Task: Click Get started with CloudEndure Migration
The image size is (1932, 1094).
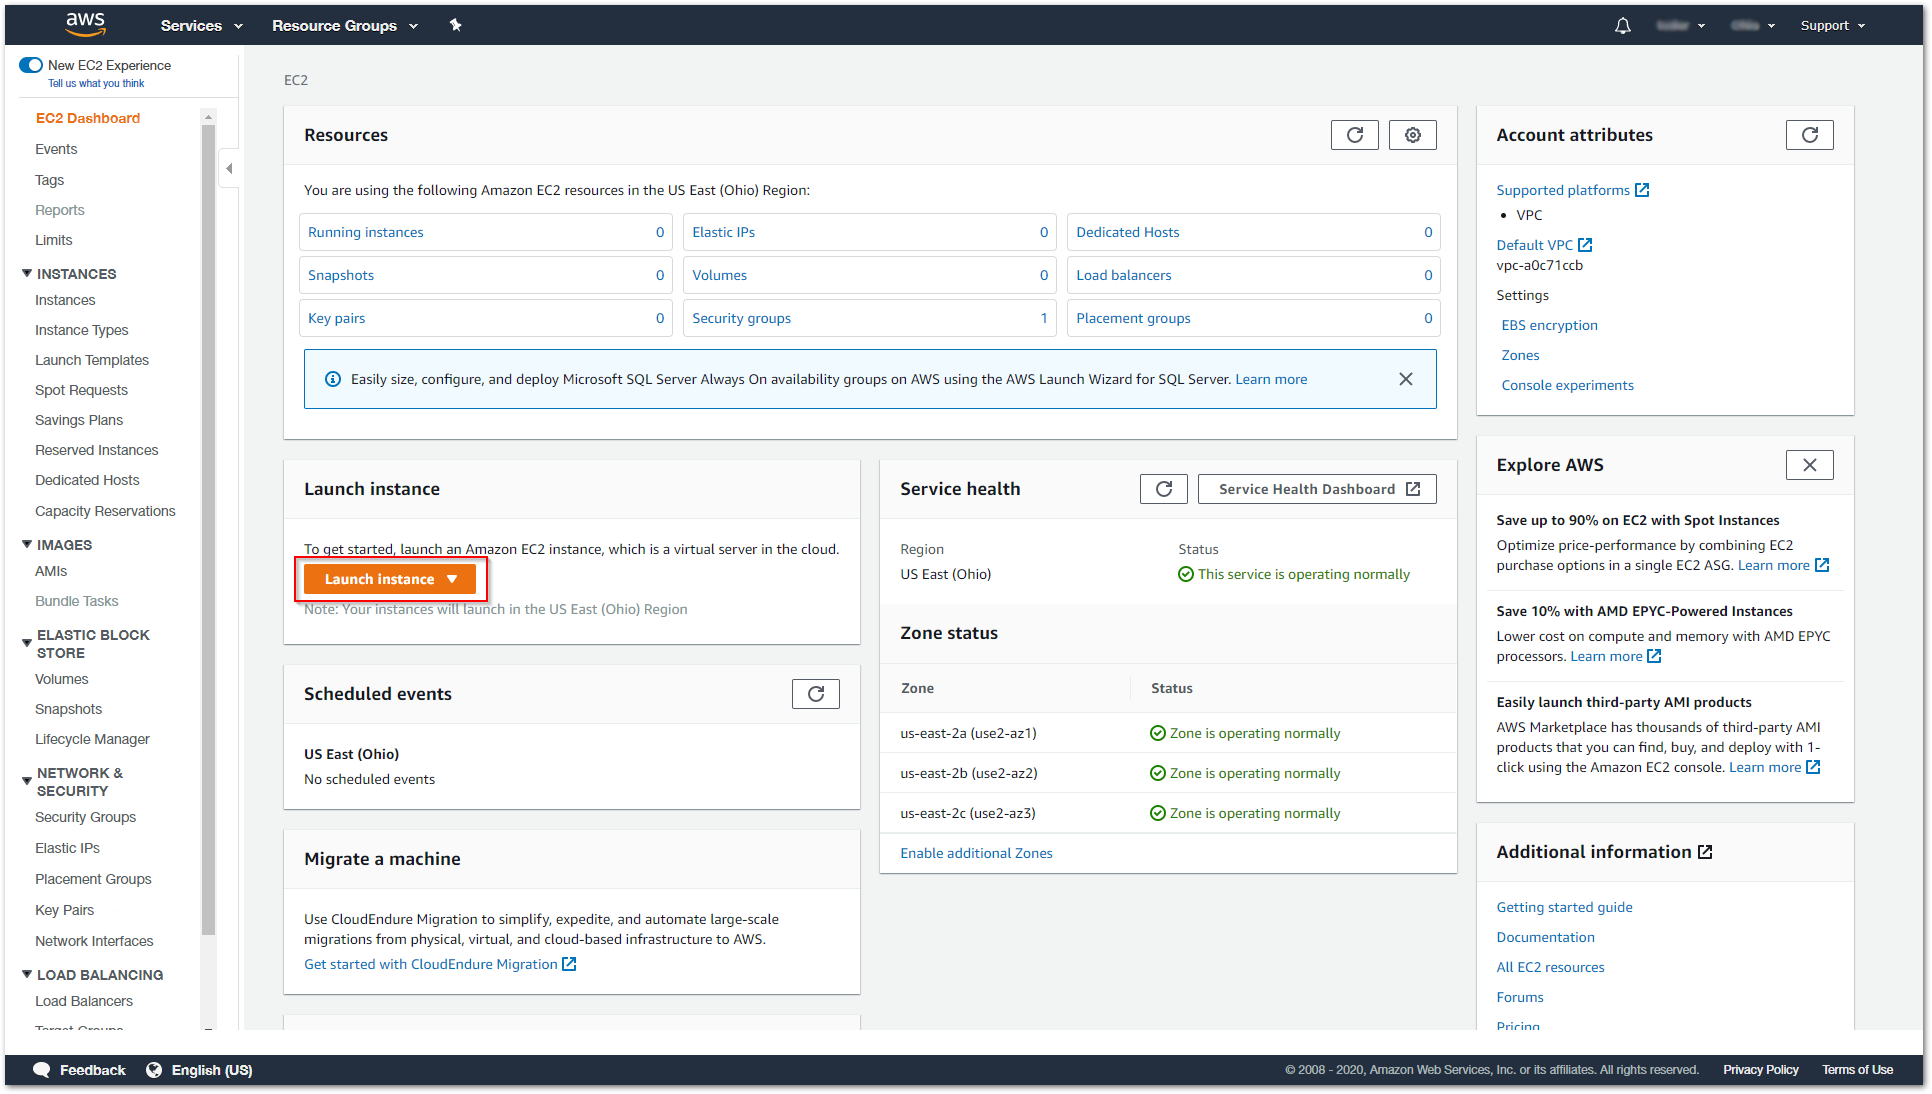Action: coord(430,964)
